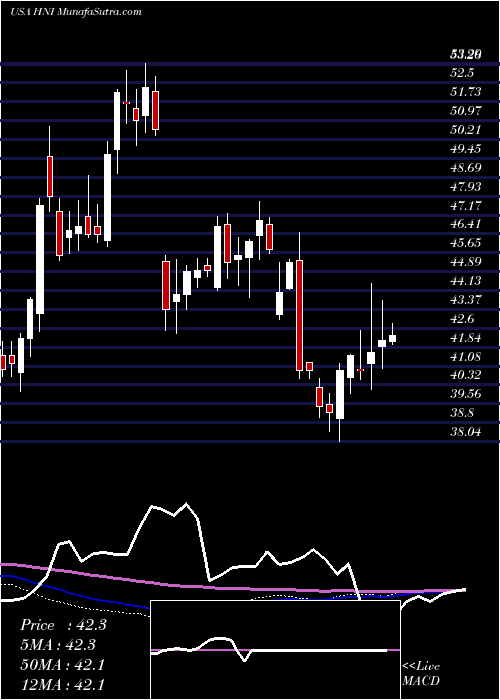Click the <<Live MACD label

421,673
